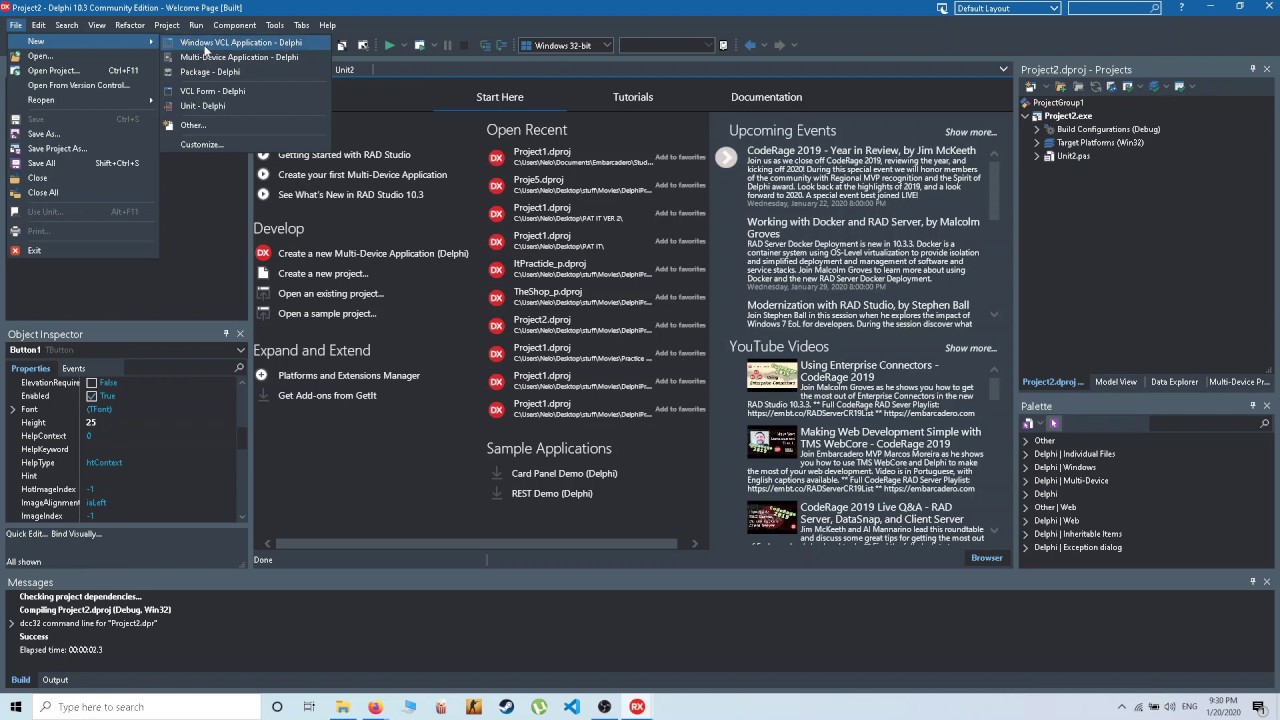Click the play circle beside Upcoming Events
The height and width of the screenshot is (720, 1280).
coord(726,157)
